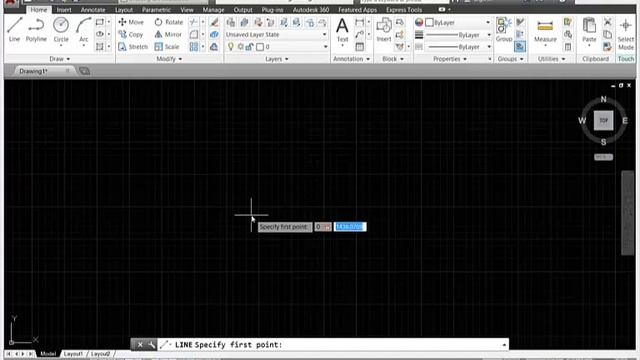This screenshot has width=640, height=360.
Task: Click the layer 0 color swatch
Action: [260, 47]
